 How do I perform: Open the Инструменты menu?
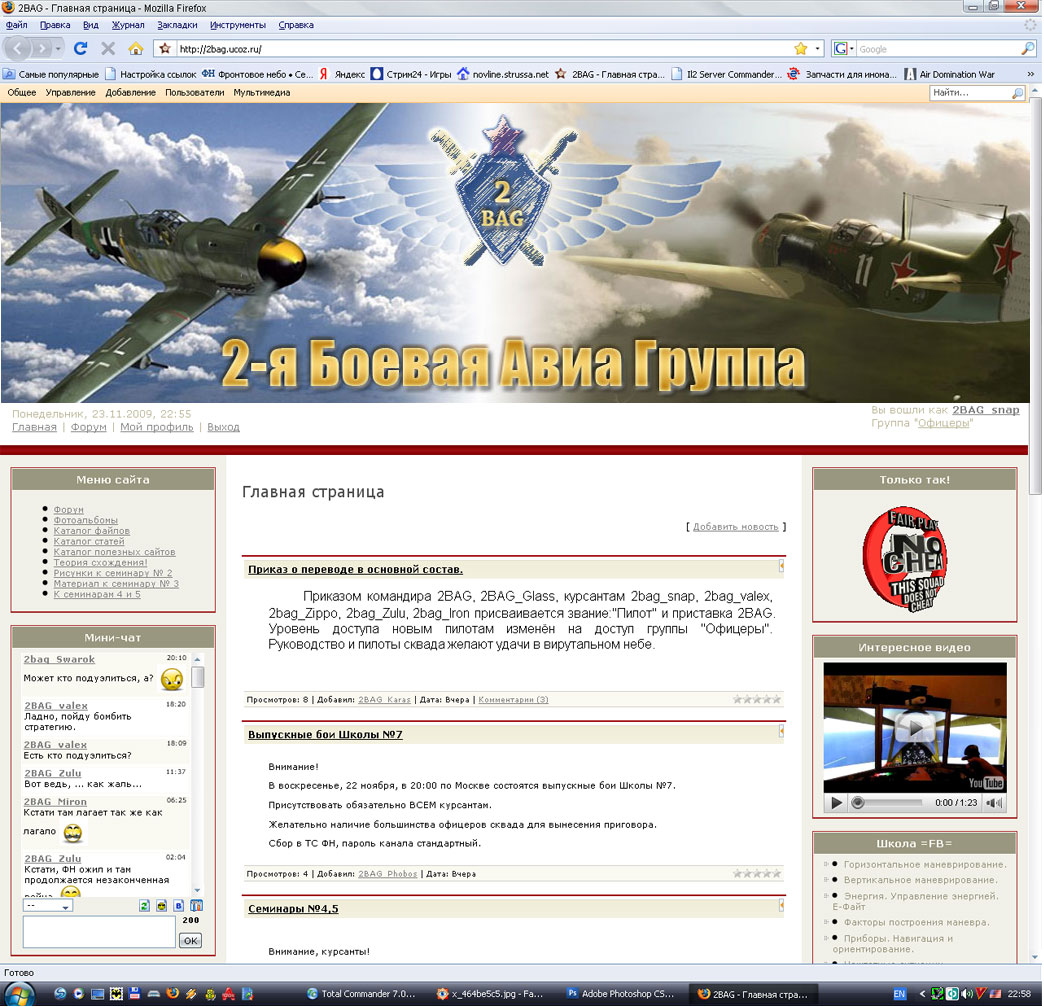point(238,24)
